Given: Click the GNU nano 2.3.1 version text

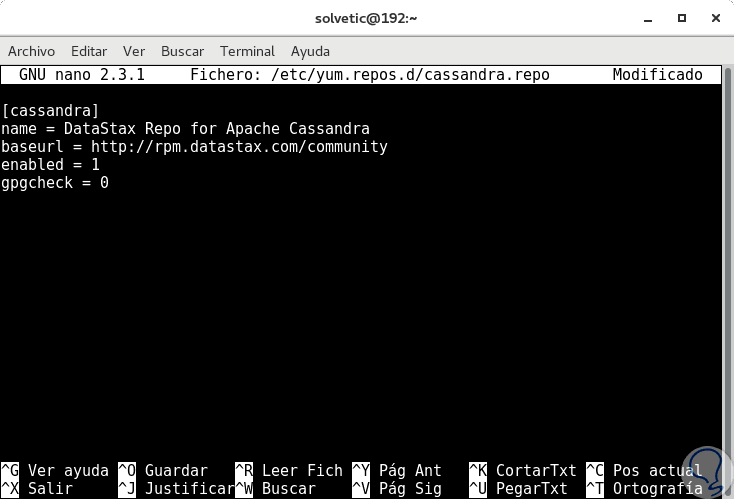Looking at the screenshot, I should (82, 75).
